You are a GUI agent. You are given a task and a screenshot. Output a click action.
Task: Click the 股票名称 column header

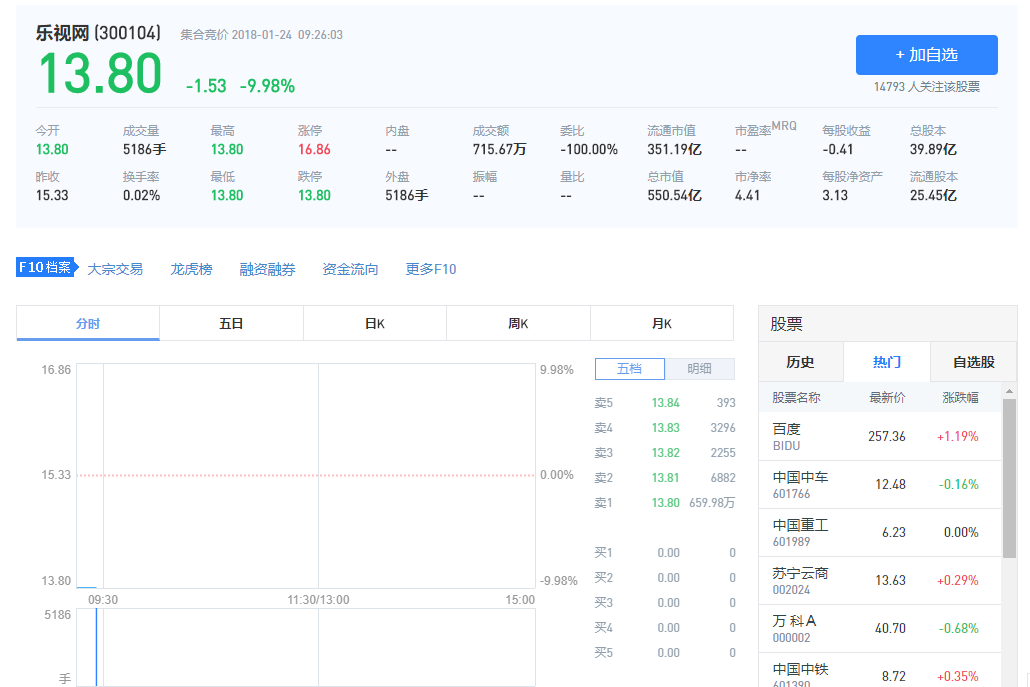(796, 397)
